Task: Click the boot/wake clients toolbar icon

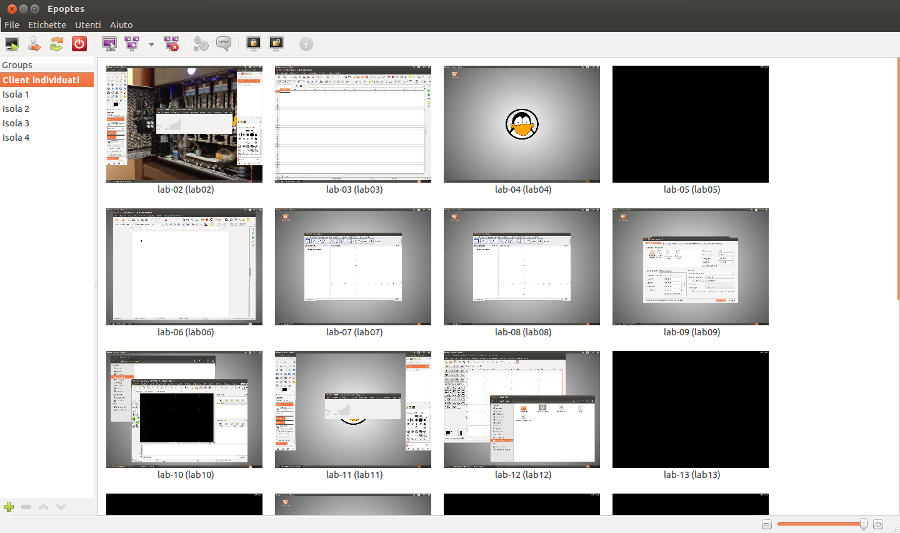Action: click(x=12, y=44)
